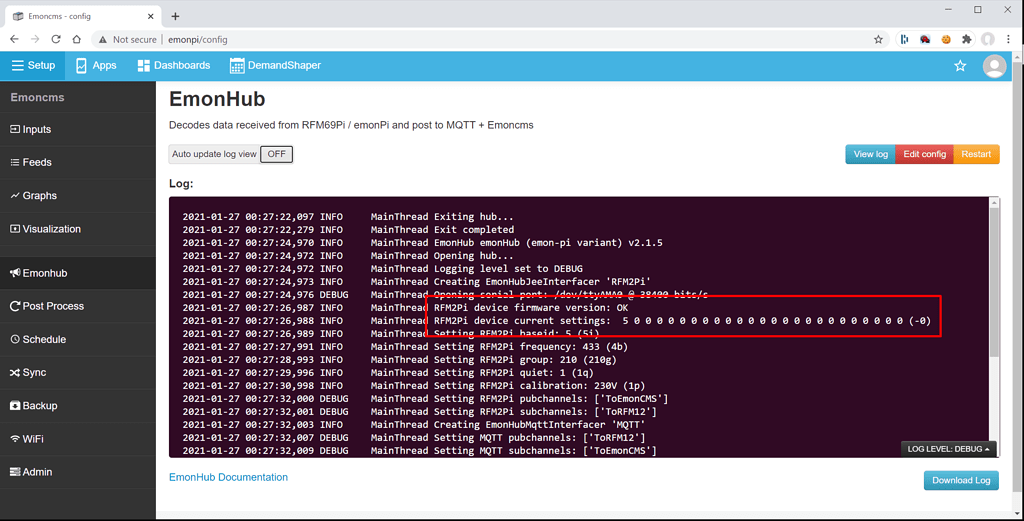This screenshot has height=521, width=1024.
Task: Open Visualization from the sidebar
Action: coord(78,229)
